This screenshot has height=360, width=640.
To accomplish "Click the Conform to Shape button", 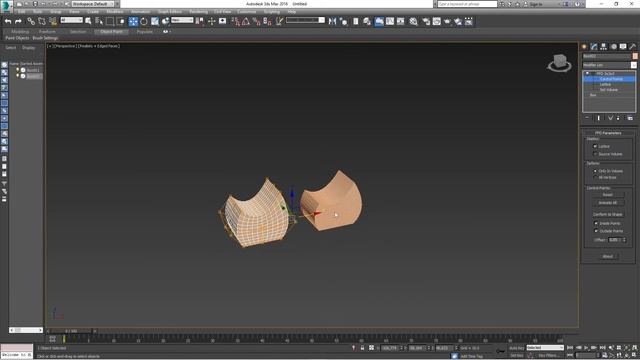I will tap(608, 214).
